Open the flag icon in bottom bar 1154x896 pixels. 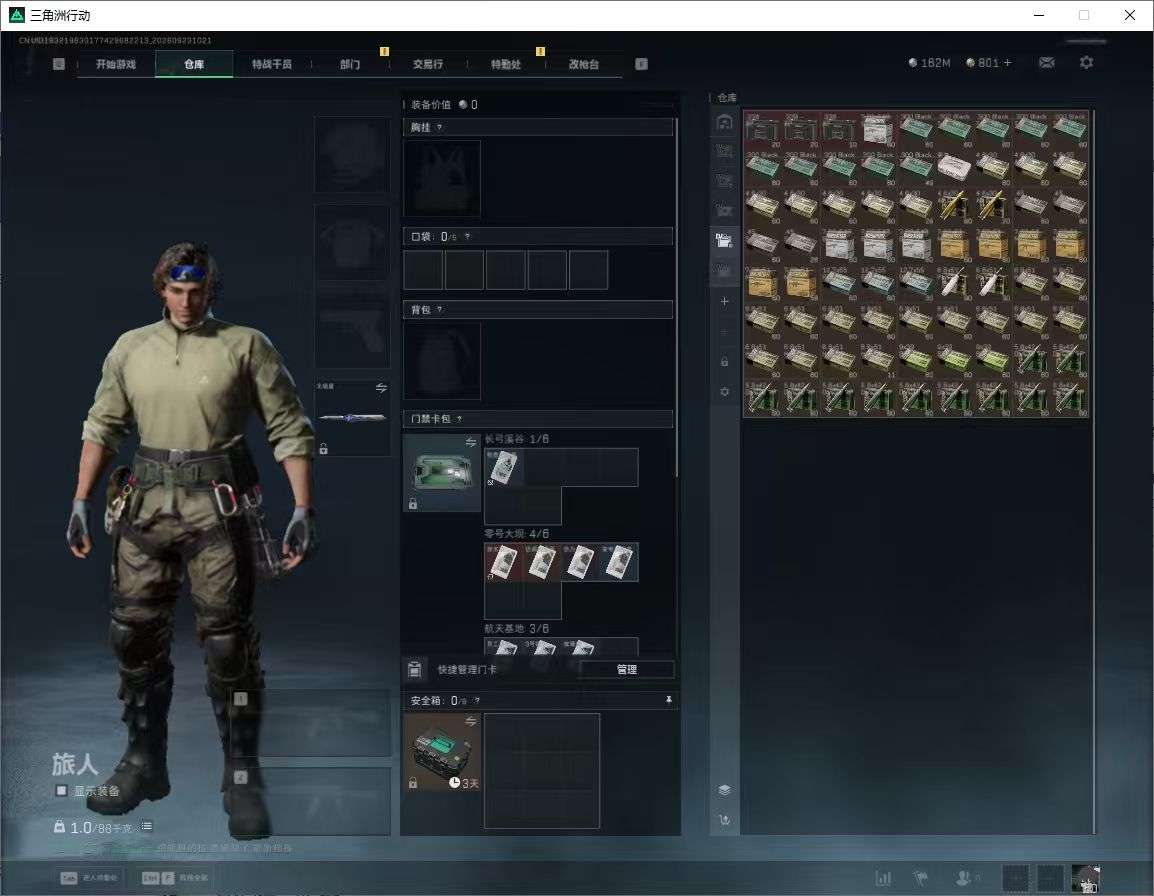(x=921, y=878)
